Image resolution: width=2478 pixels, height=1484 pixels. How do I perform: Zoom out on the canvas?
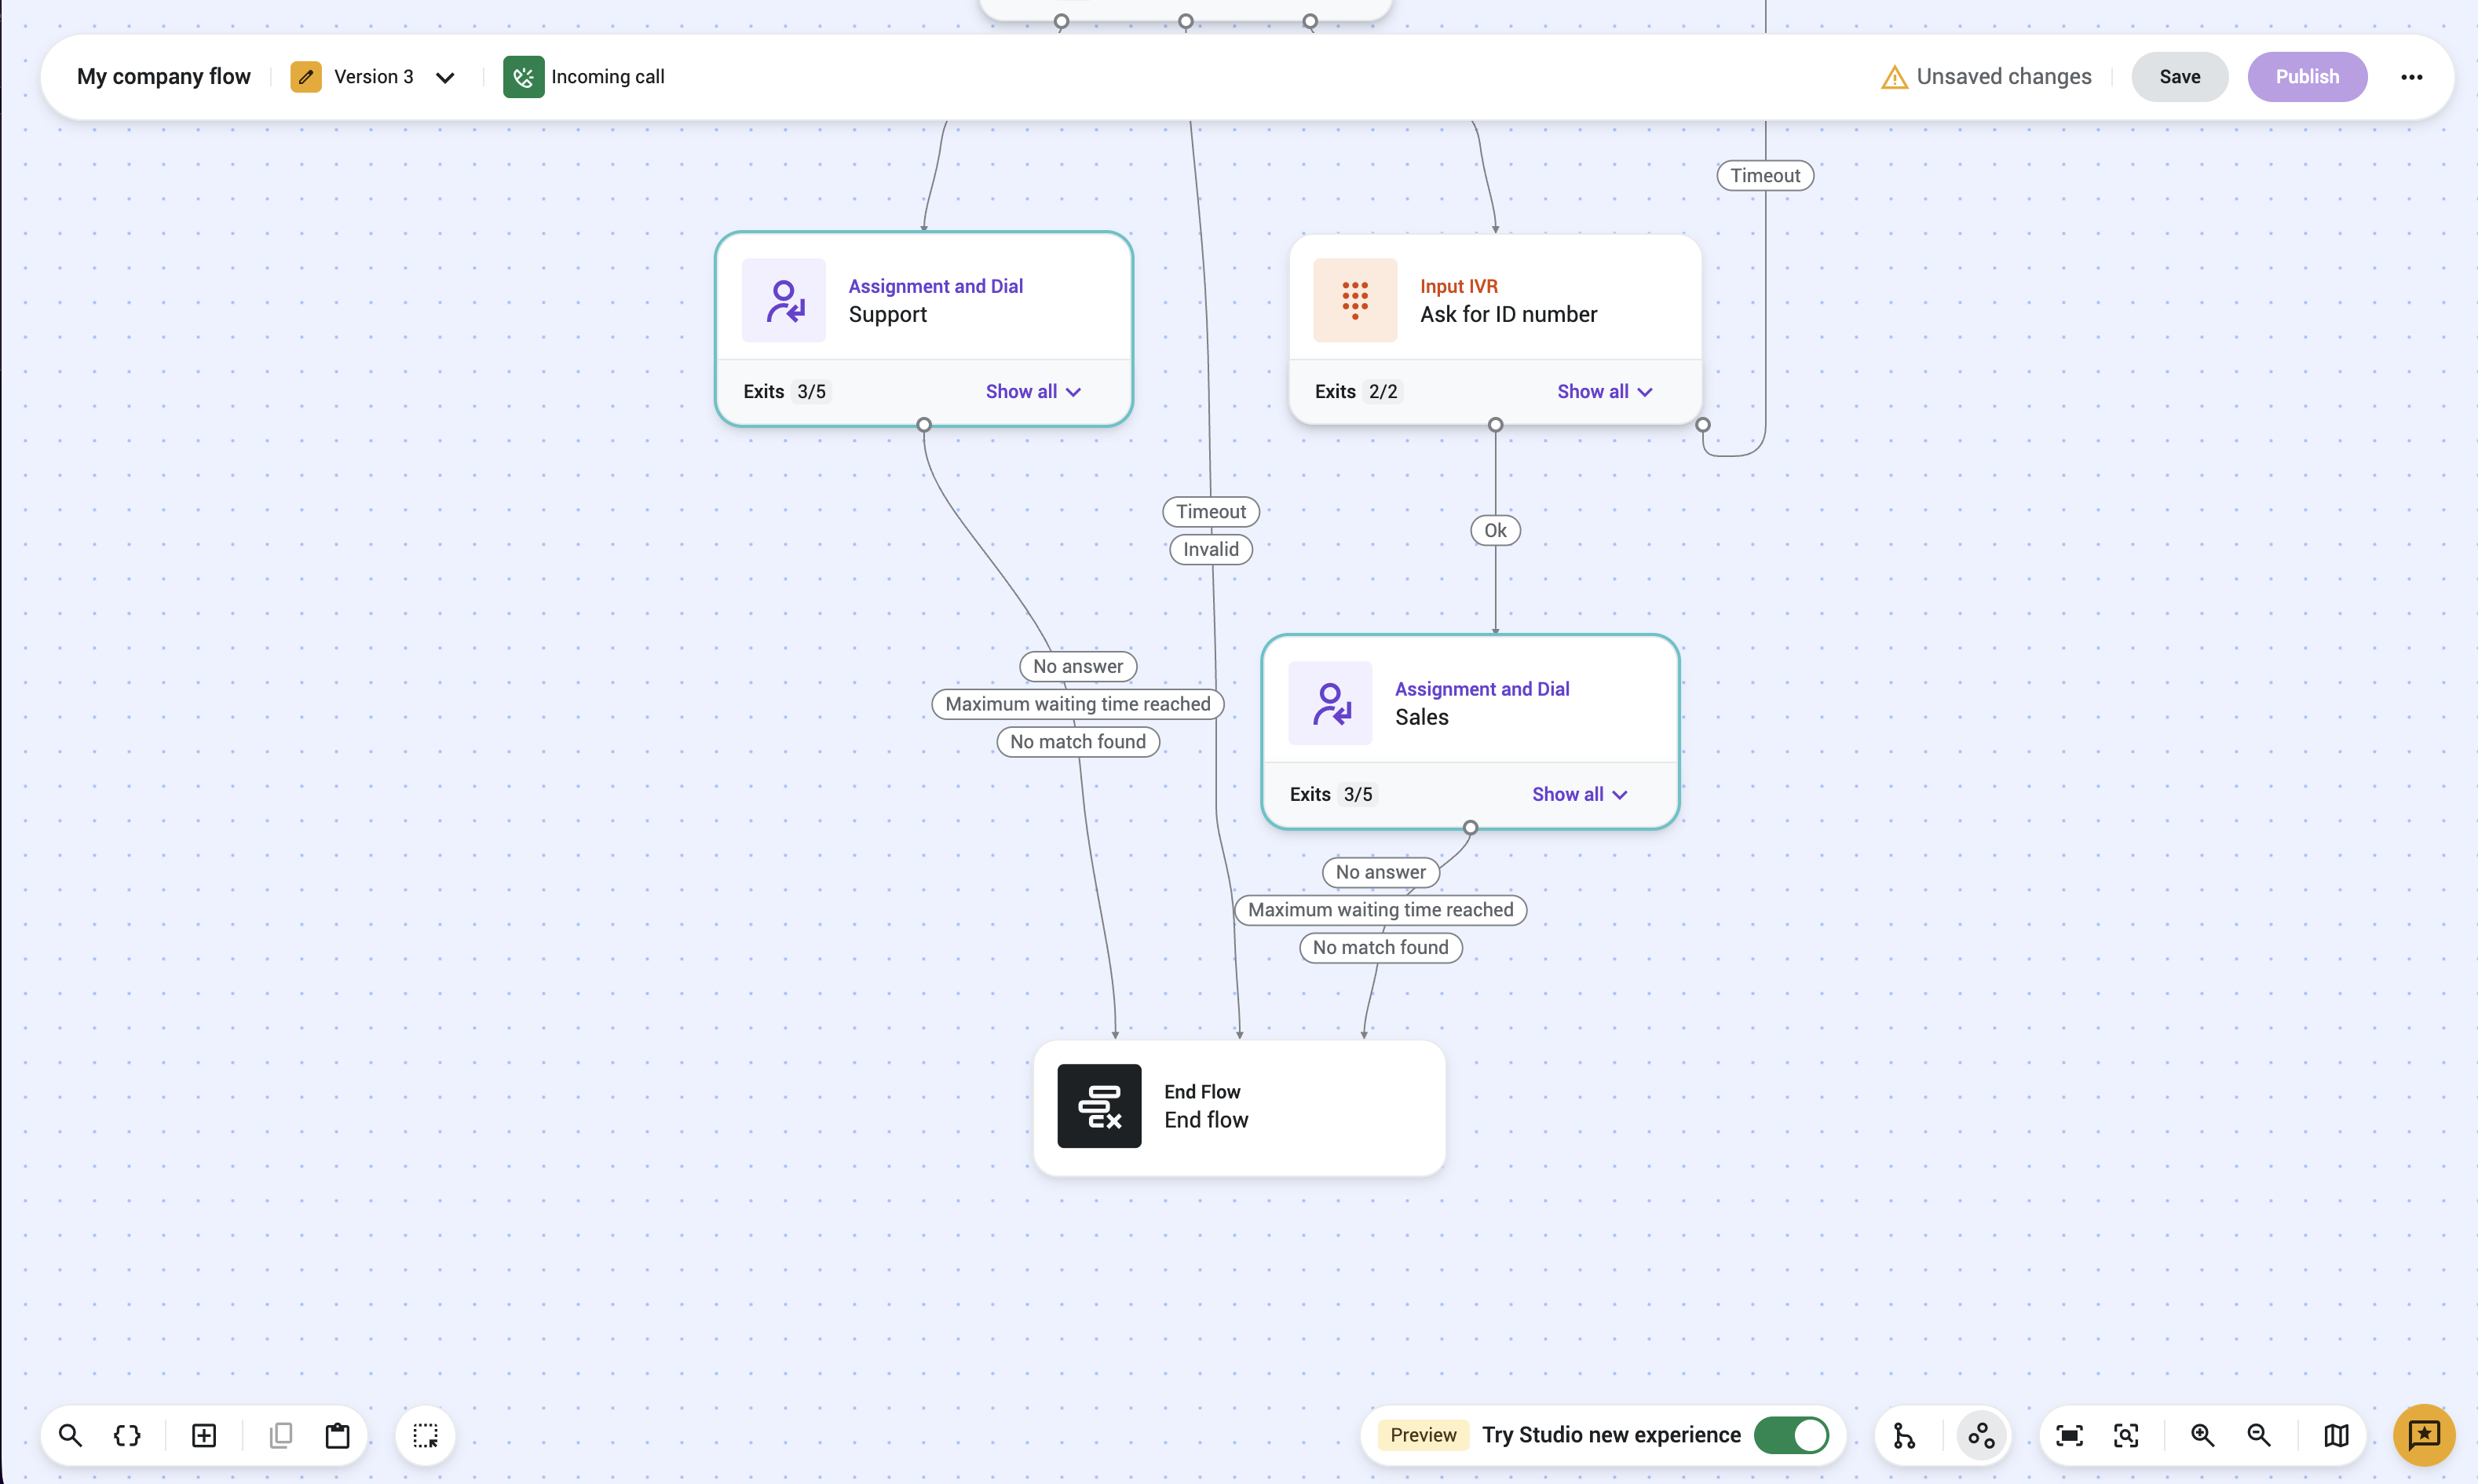(2259, 1436)
